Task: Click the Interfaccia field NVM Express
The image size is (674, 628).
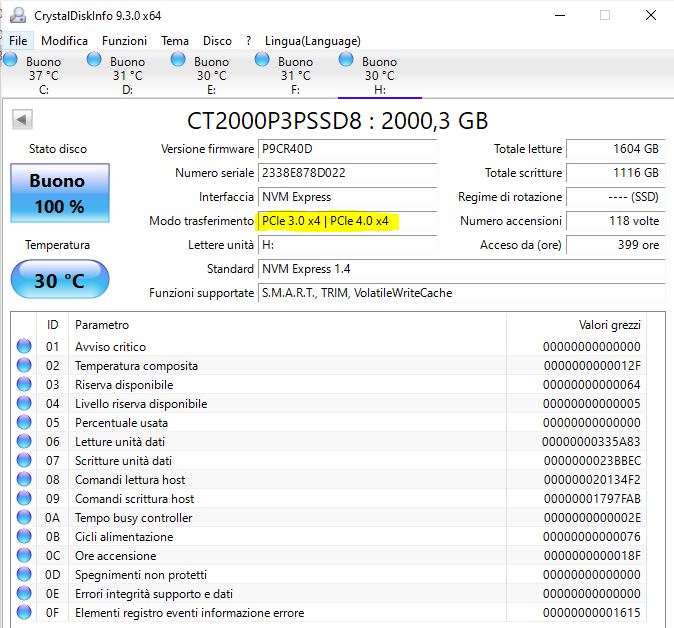Action: [x=347, y=197]
